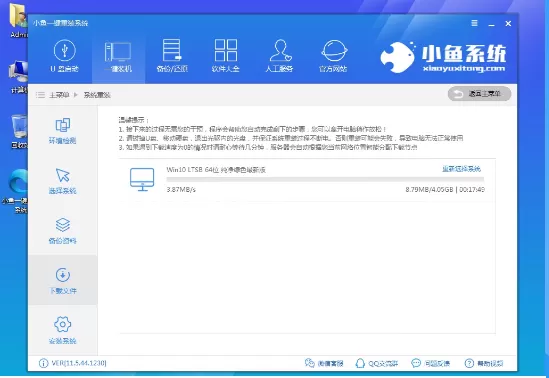Open QQ交流群 in the footer

click(377, 363)
